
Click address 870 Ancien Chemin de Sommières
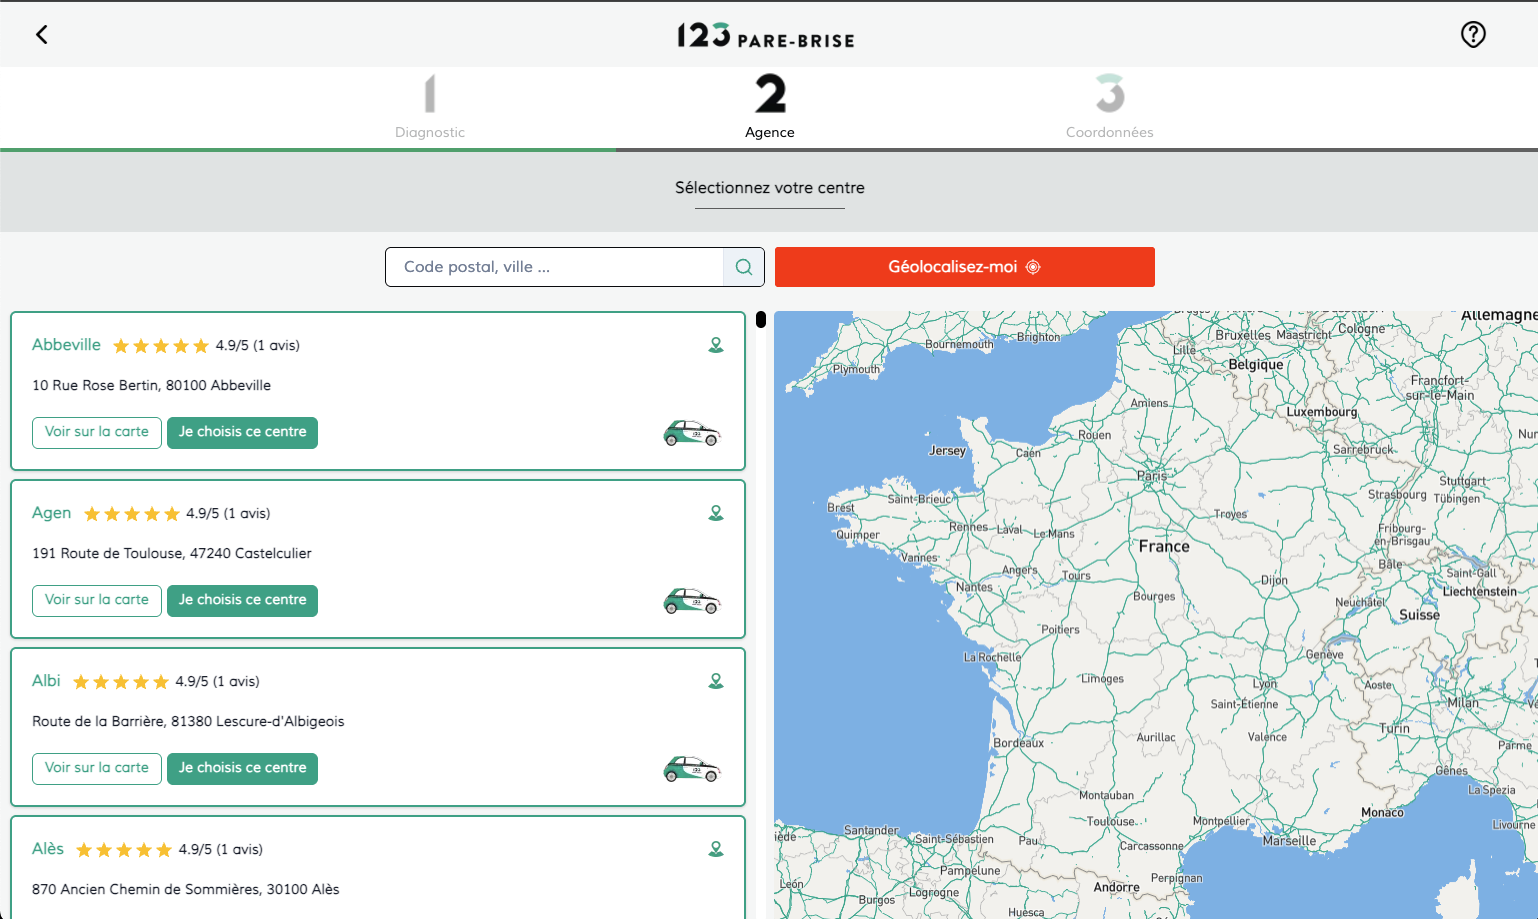(186, 889)
